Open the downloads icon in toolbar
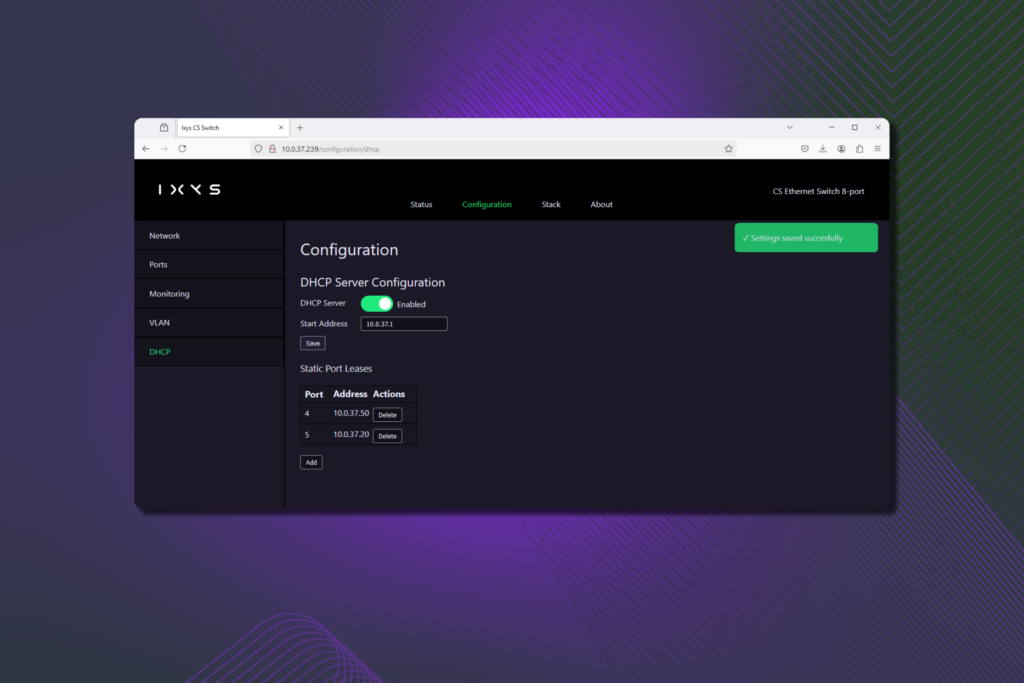Screen dimensions: 1024x683 (823, 149)
